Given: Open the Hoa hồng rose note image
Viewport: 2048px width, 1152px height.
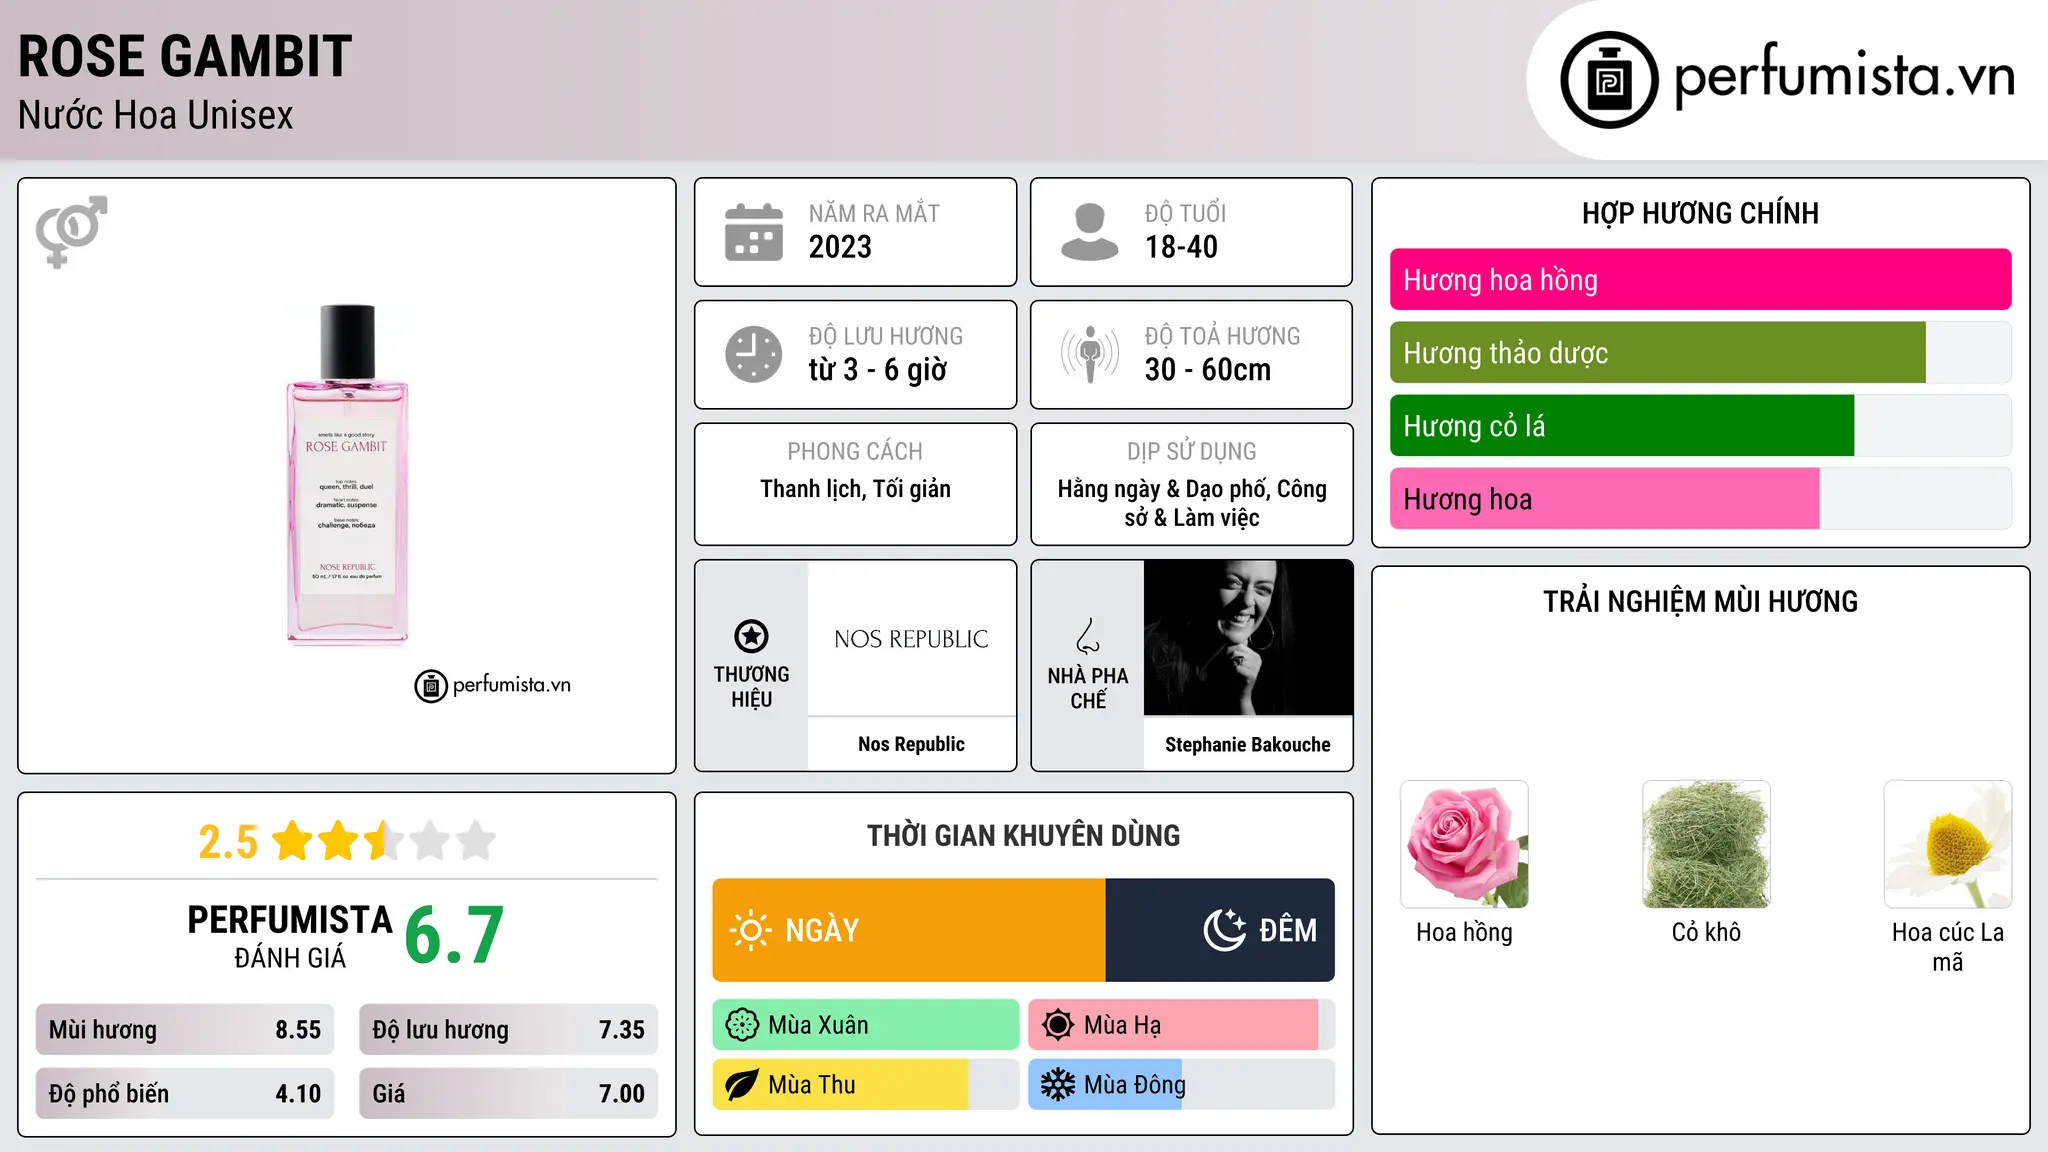Looking at the screenshot, I should click(x=1464, y=844).
